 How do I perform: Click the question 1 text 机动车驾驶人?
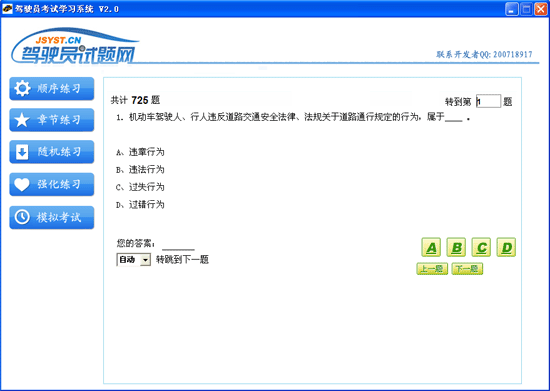pos(293,117)
